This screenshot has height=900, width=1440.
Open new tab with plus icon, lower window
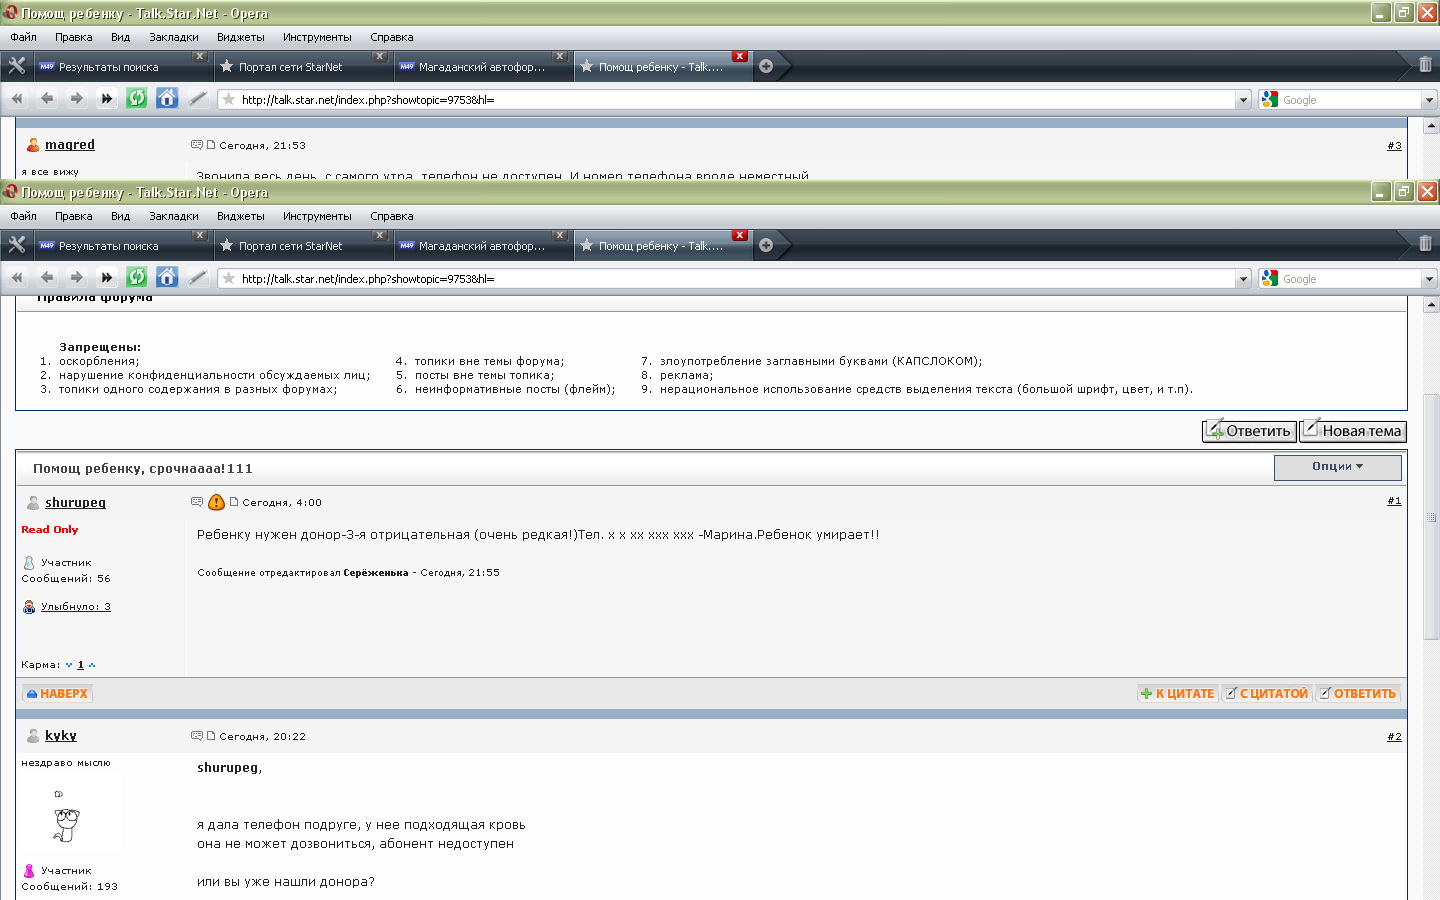pos(766,245)
